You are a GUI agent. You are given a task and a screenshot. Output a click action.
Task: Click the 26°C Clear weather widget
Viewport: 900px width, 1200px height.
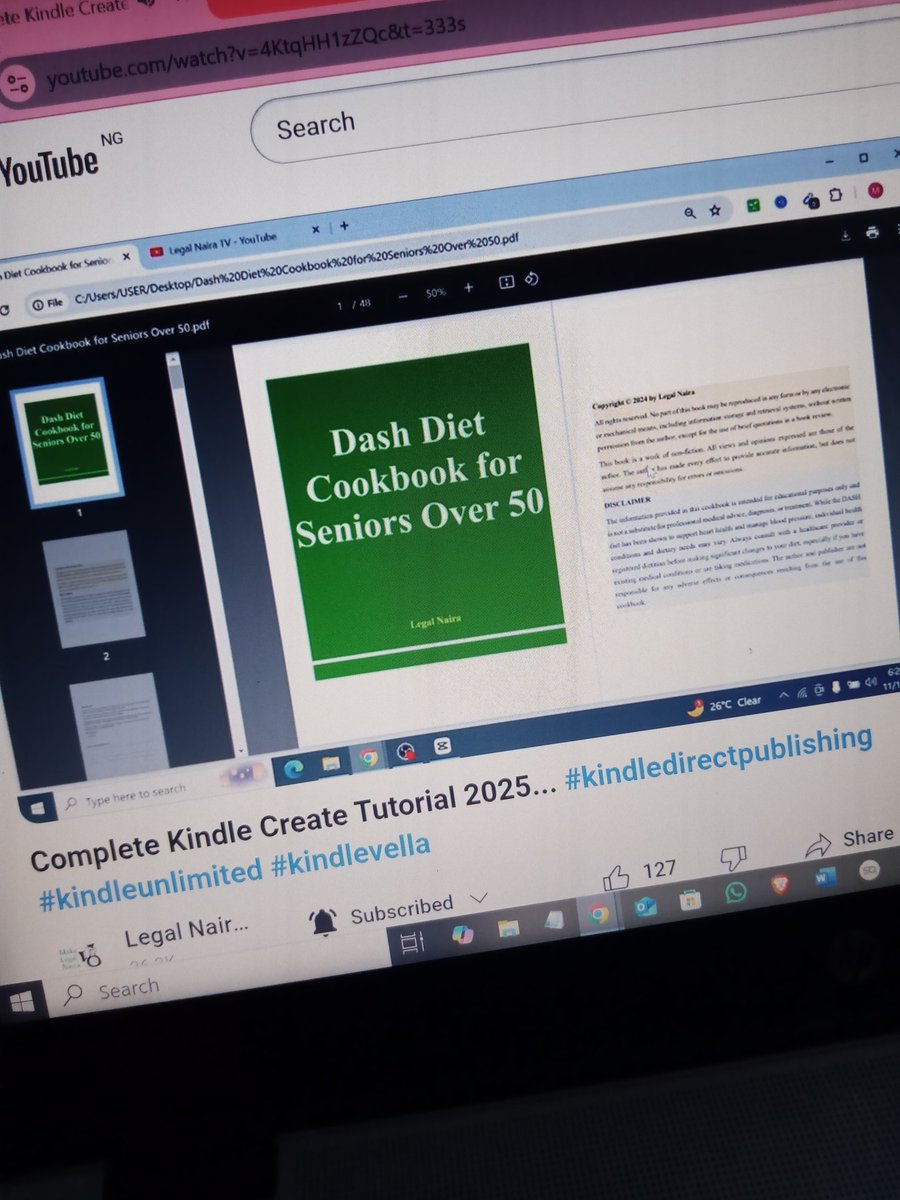coord(725,704)
